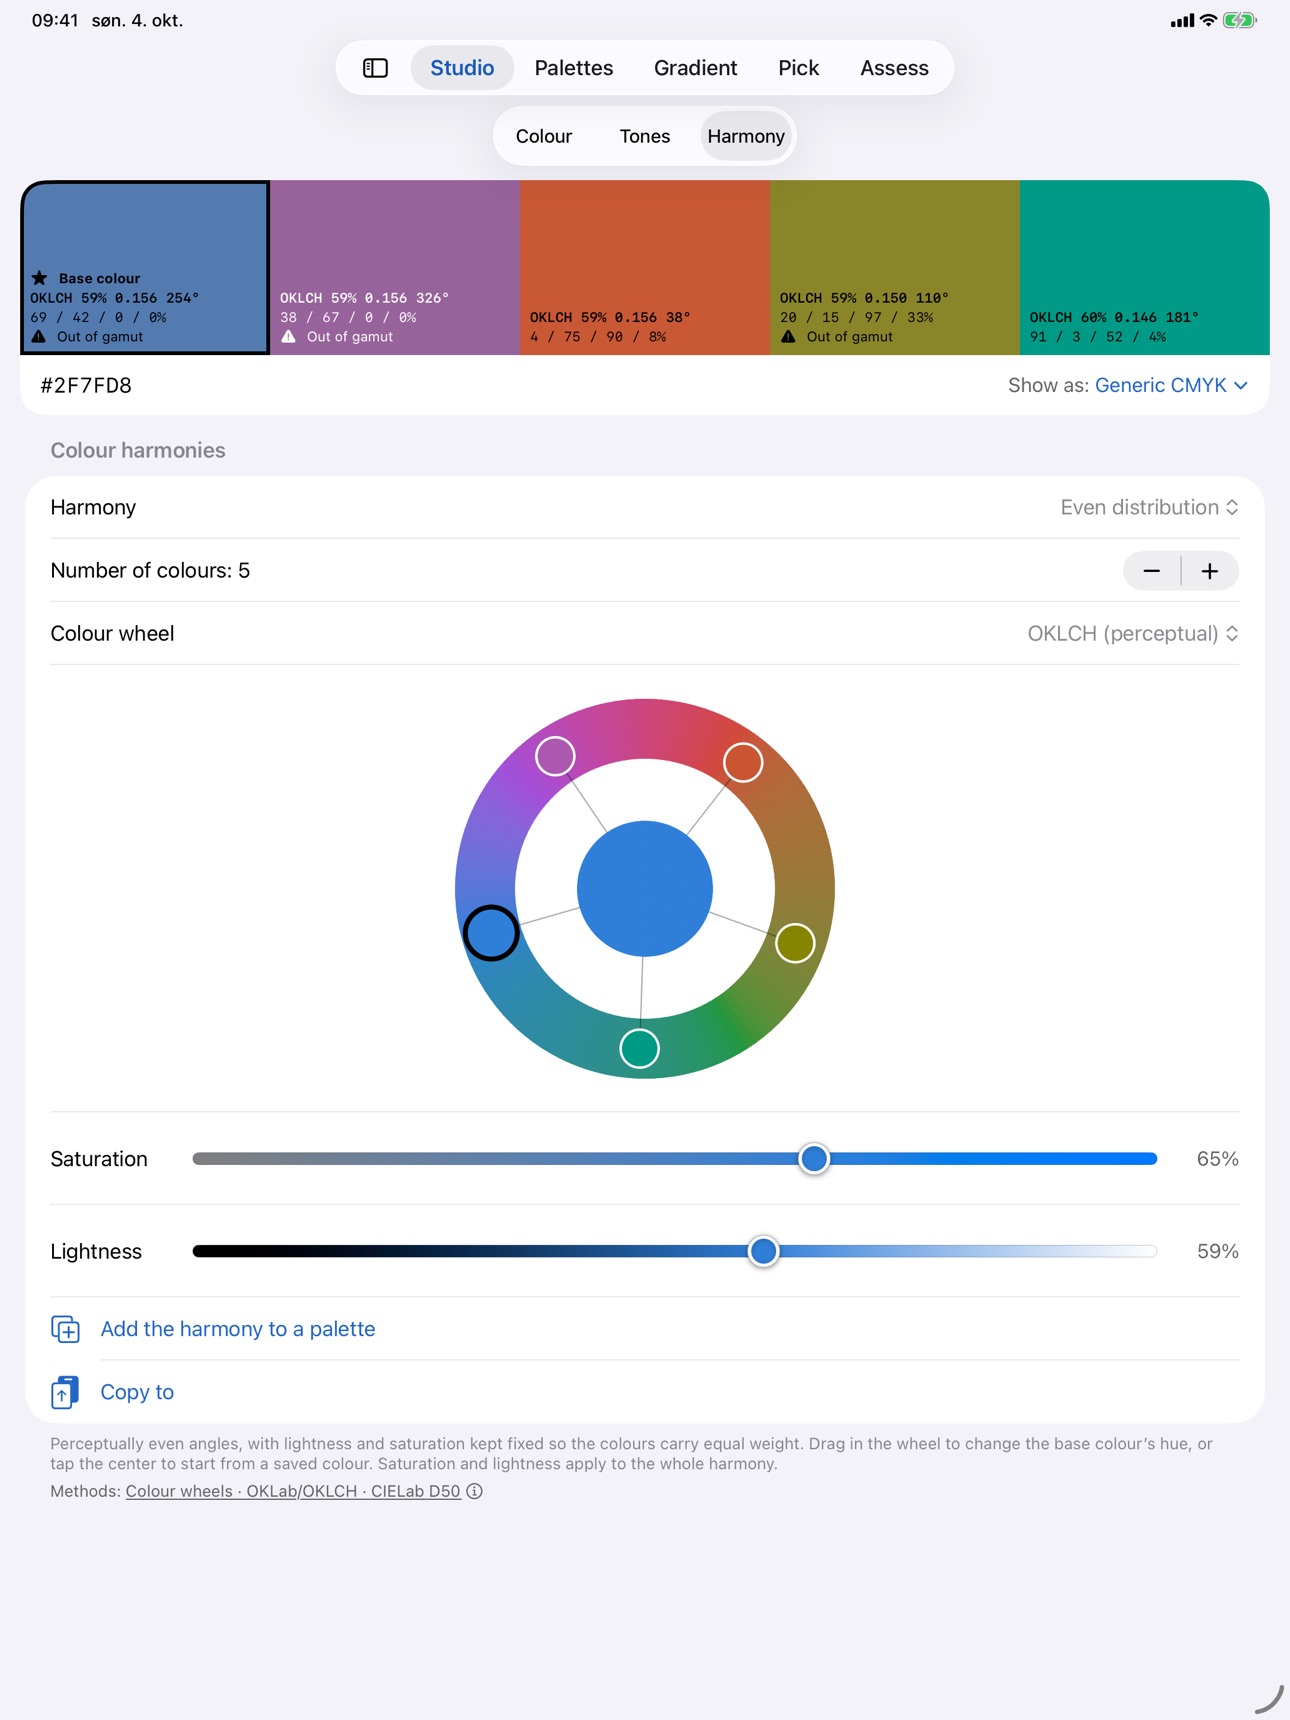
Task: Click the Lightness slider thumb
Action: click(763, 1251)
